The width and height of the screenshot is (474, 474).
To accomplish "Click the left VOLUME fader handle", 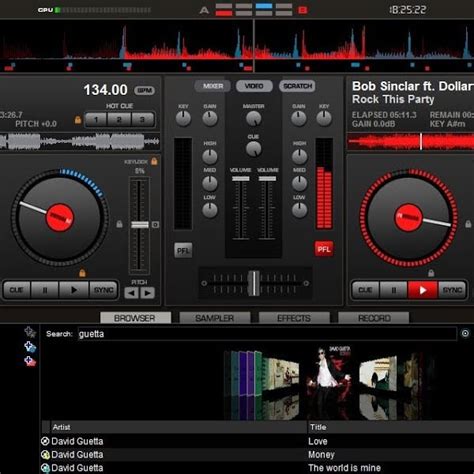I will click(241, 179).
